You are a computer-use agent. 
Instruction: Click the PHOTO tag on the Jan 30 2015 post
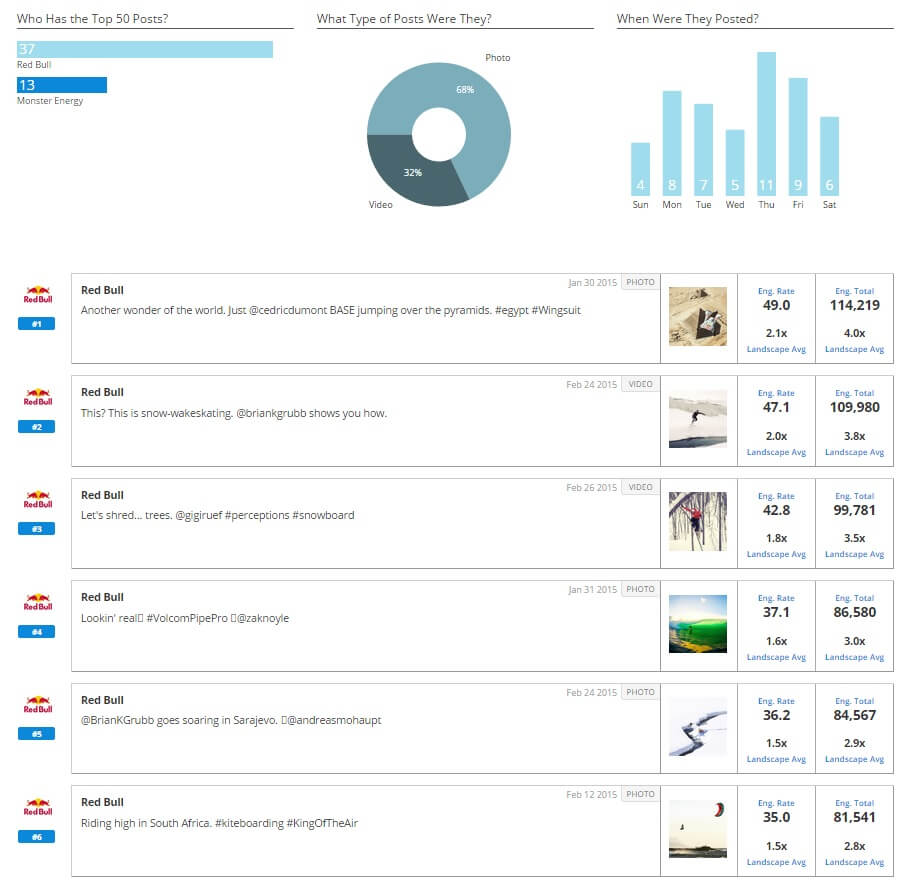(x=640, y=282)
